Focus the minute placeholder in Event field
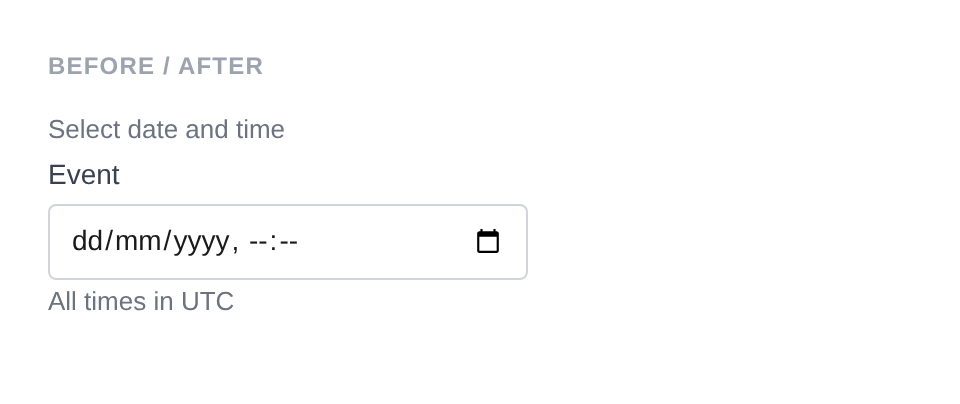 point(288,242)
